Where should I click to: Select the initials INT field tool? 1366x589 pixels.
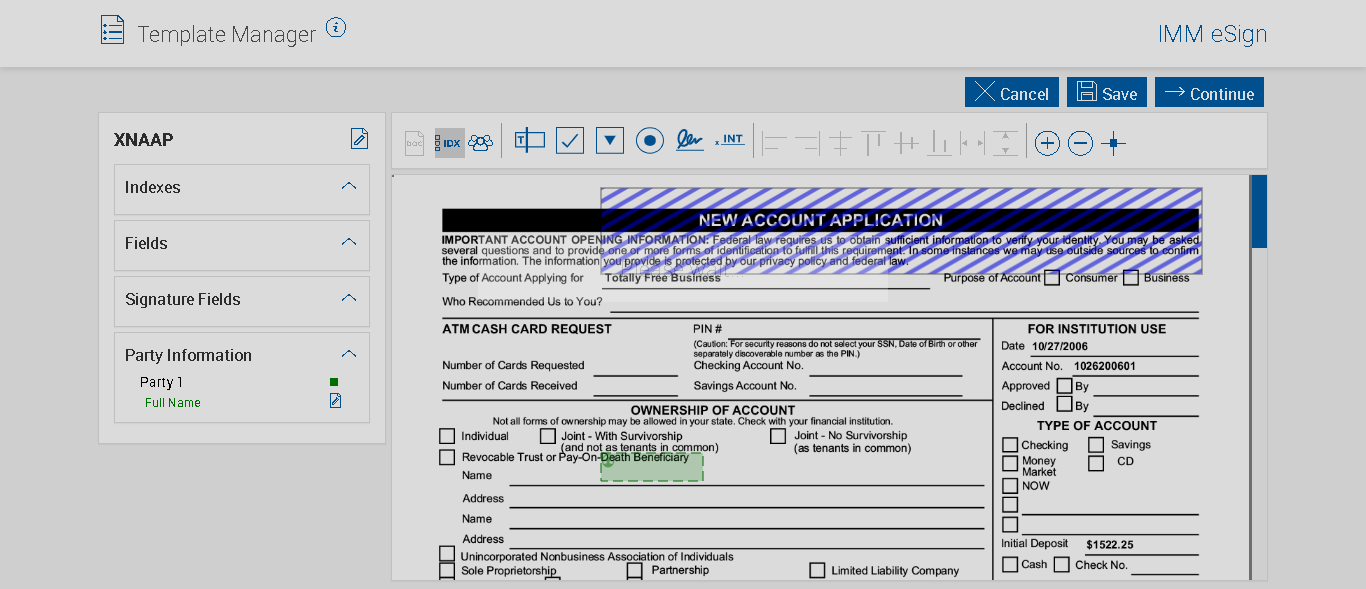pos(730,140)
